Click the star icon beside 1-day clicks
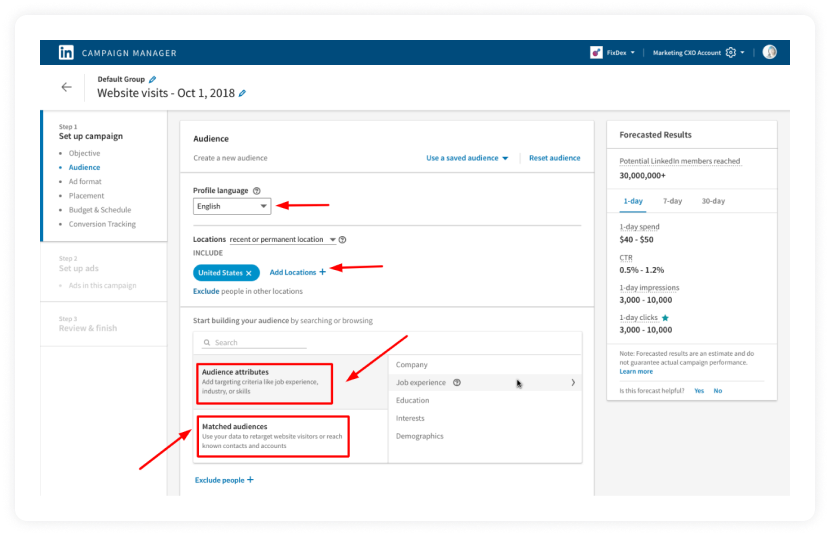Viewport: 830px width, 536px height. [x=665, y=318]
